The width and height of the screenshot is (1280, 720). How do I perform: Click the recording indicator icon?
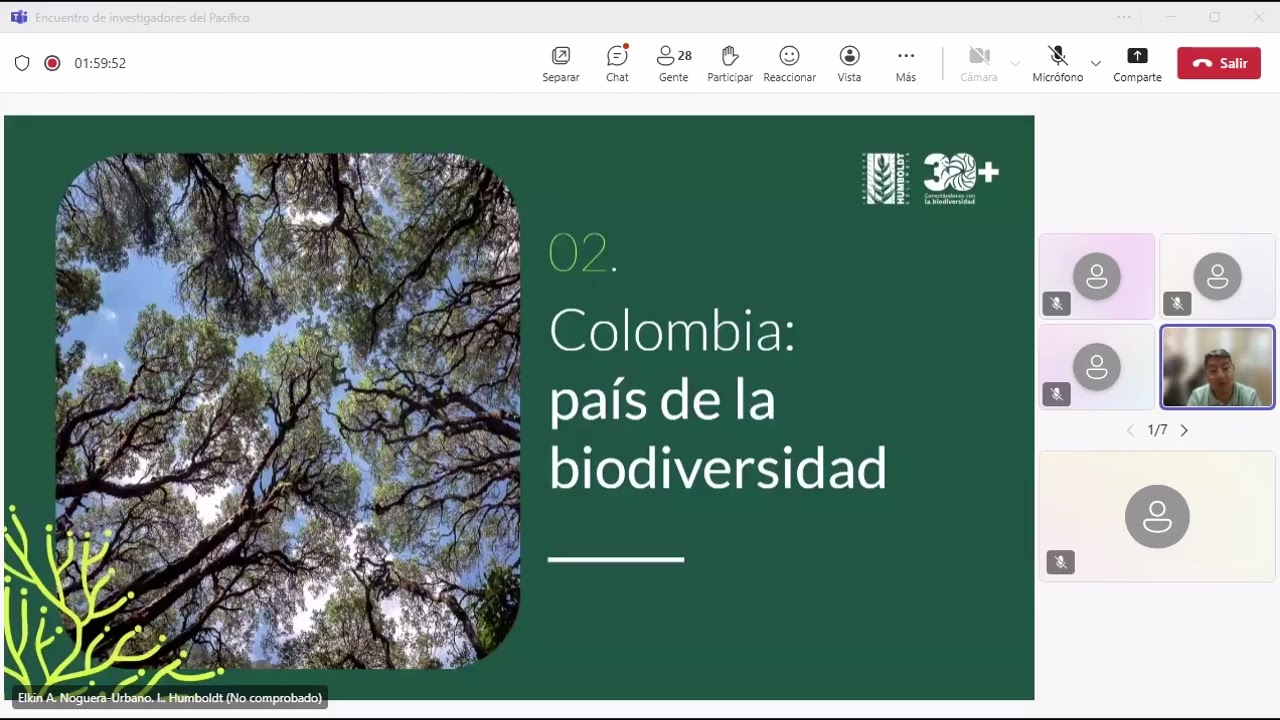point(52,63)
